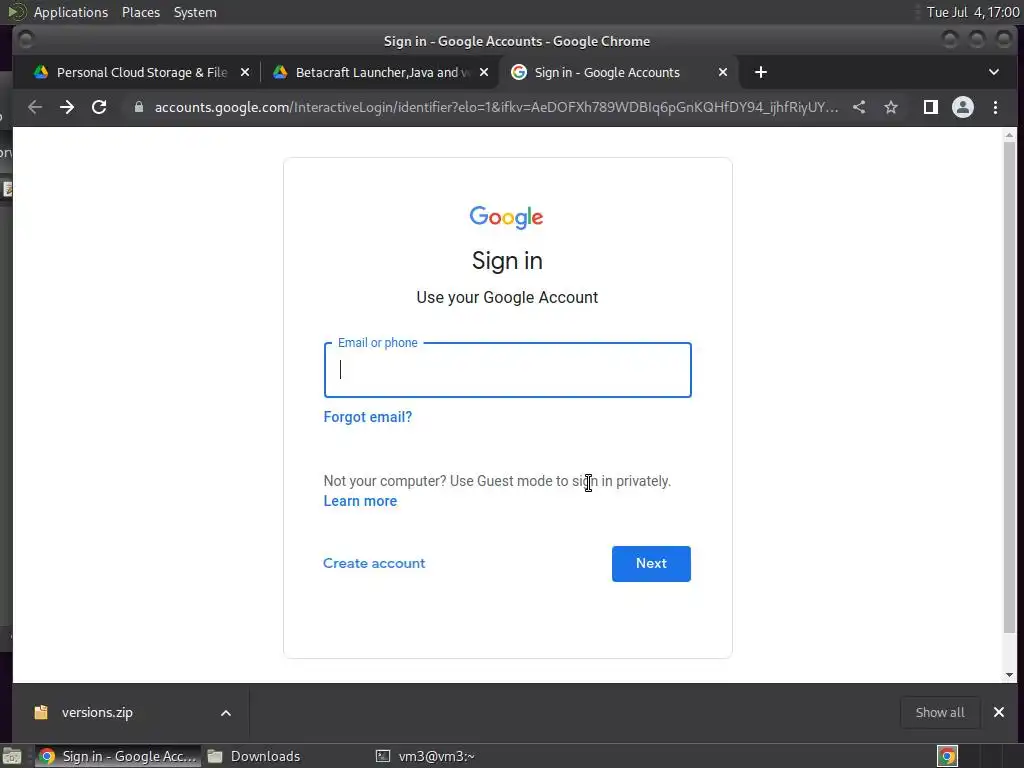Close the Sign in - Google Accounts tab
1024x768 pixels.
723,72
